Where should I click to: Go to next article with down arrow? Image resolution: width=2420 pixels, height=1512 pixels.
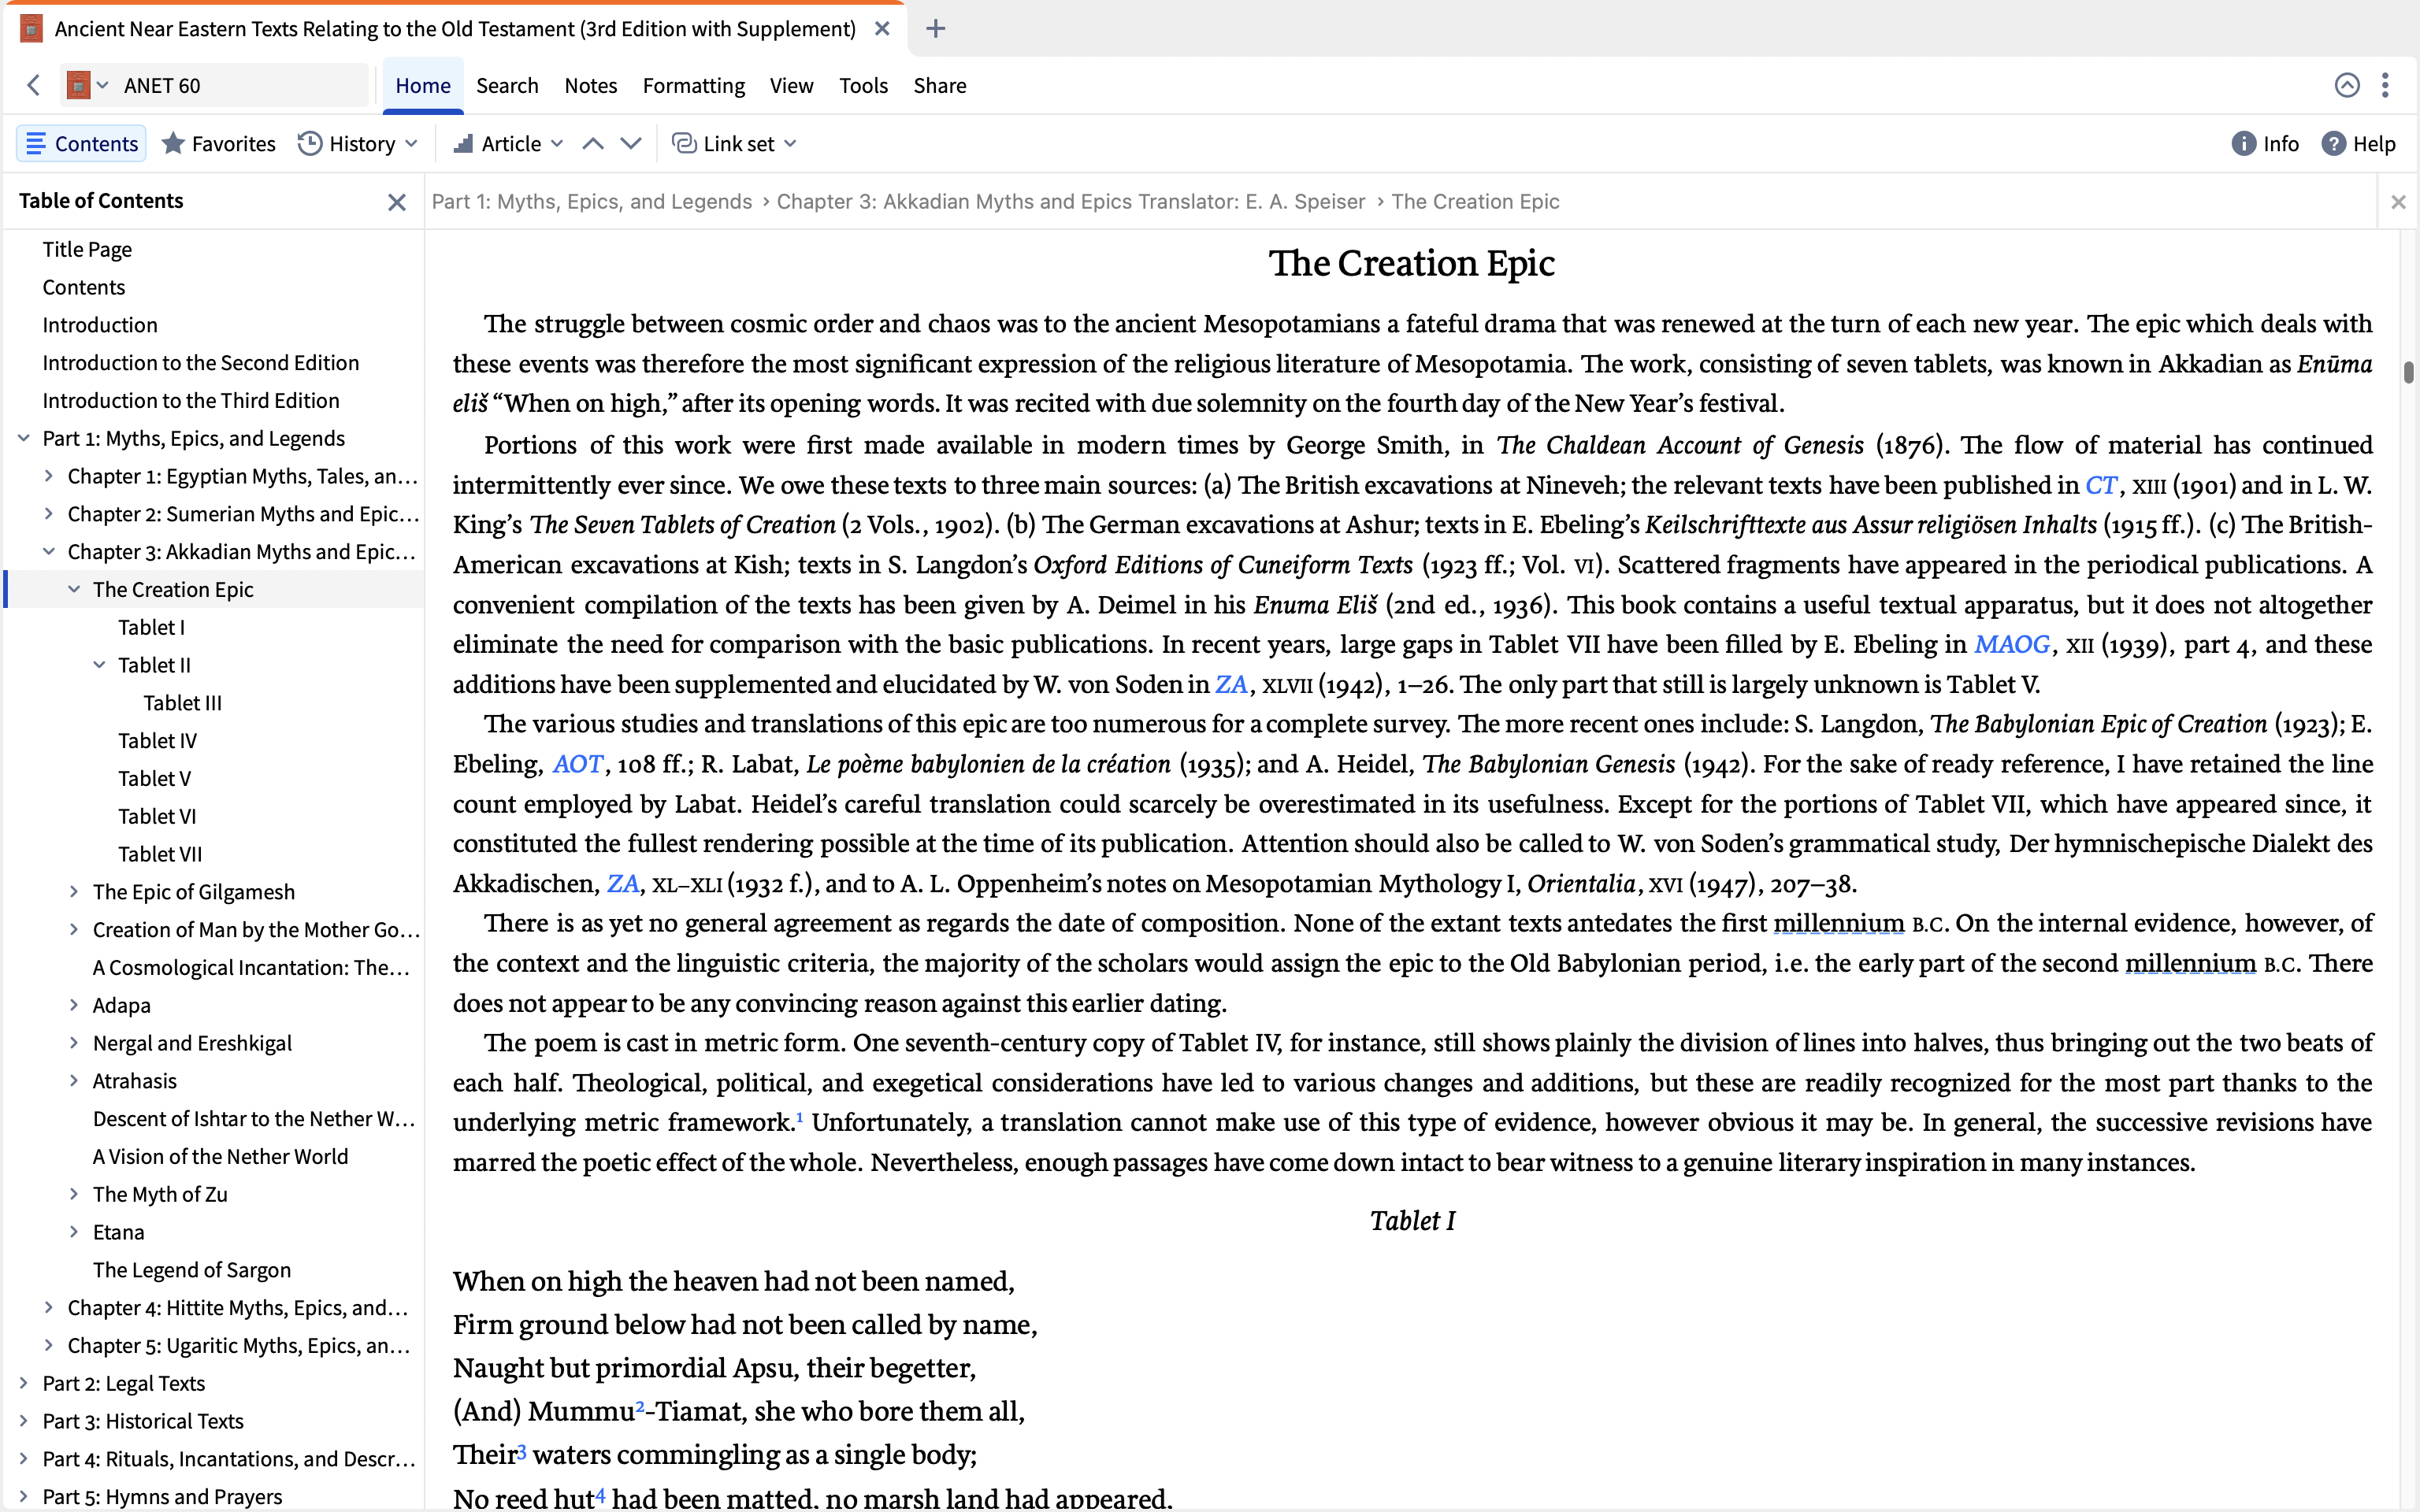tap(631, 143)
